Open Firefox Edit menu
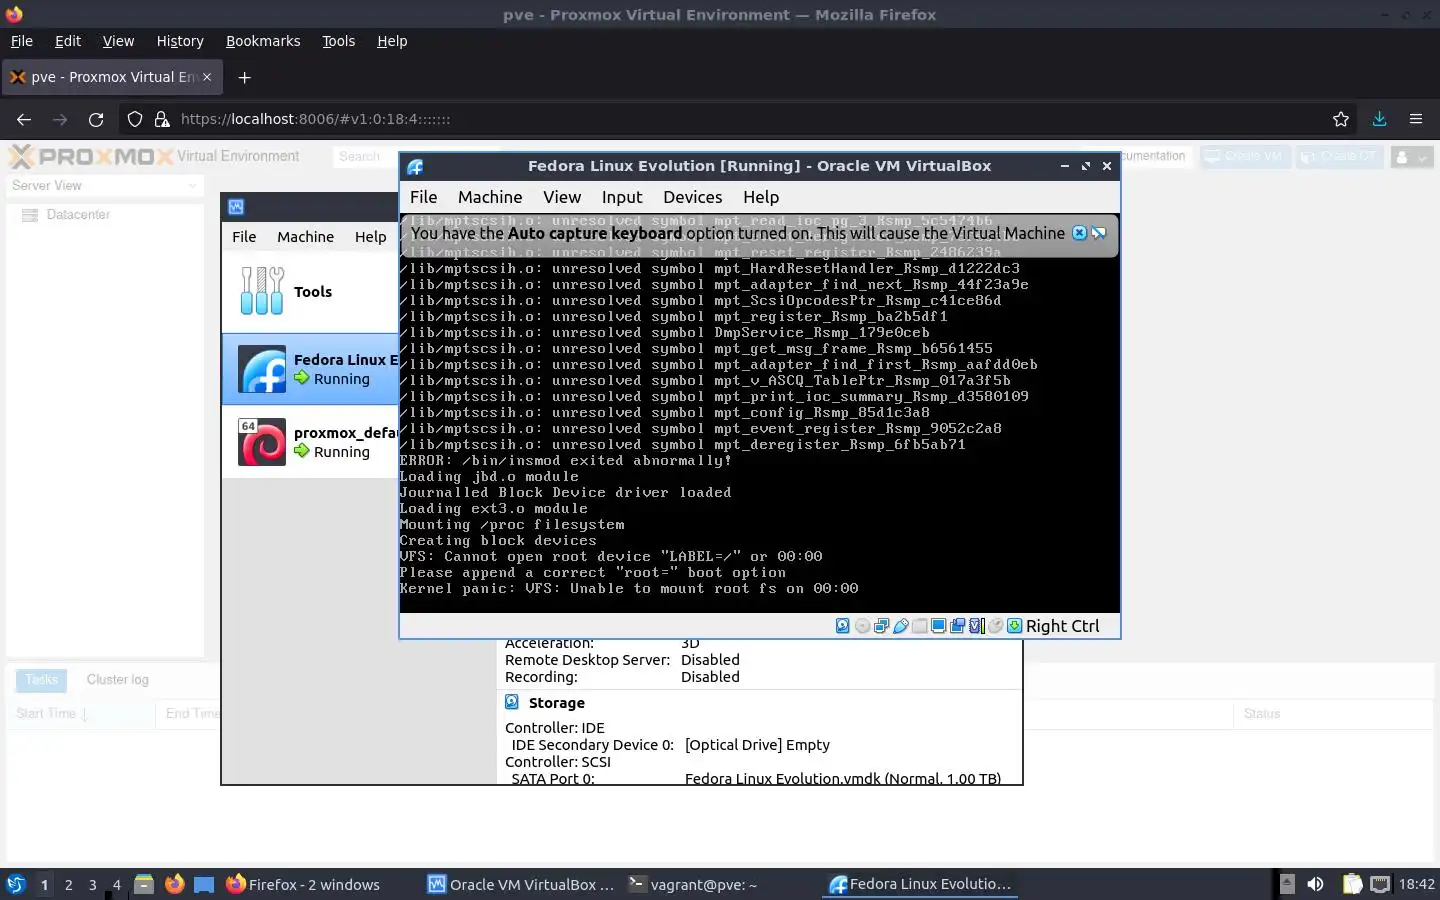Screen dimensions: 1440x900 tap(68, 41)
